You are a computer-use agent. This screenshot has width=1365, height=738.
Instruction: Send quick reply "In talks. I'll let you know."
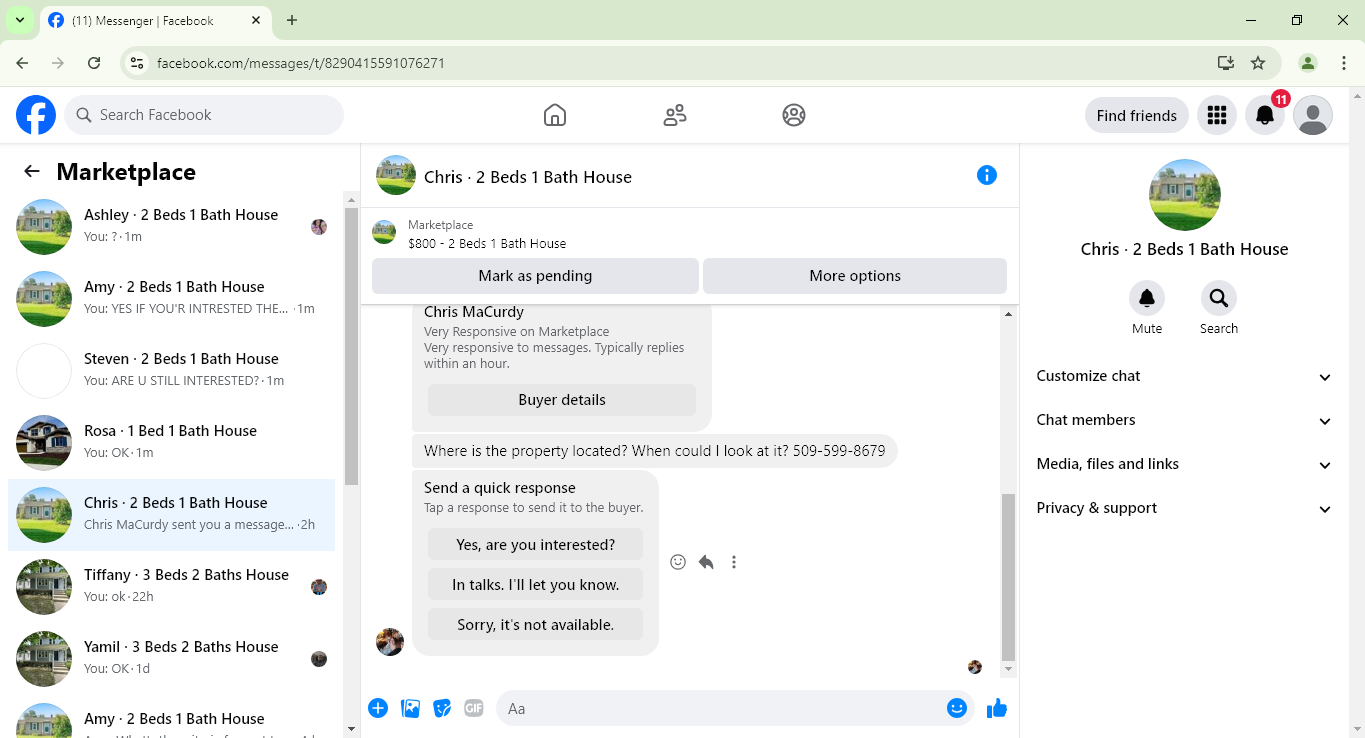click(536, 585)
